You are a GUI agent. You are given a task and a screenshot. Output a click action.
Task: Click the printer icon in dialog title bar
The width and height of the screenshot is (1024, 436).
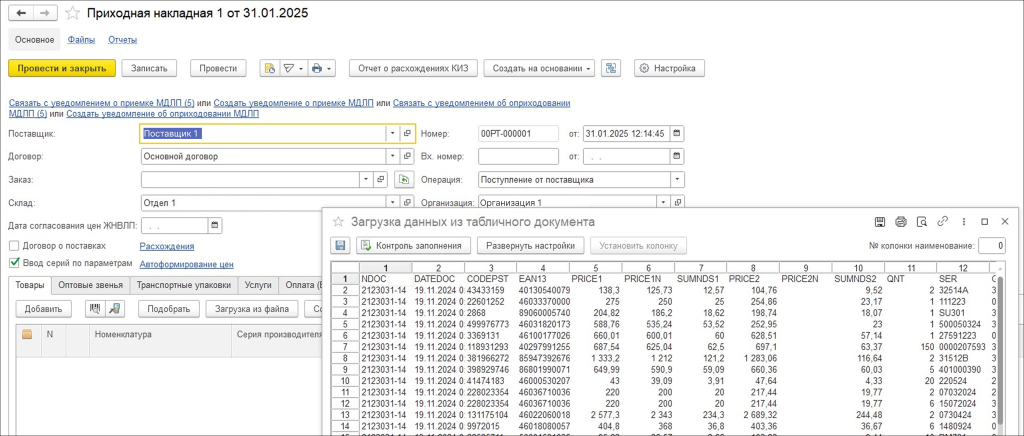point(900,221)
